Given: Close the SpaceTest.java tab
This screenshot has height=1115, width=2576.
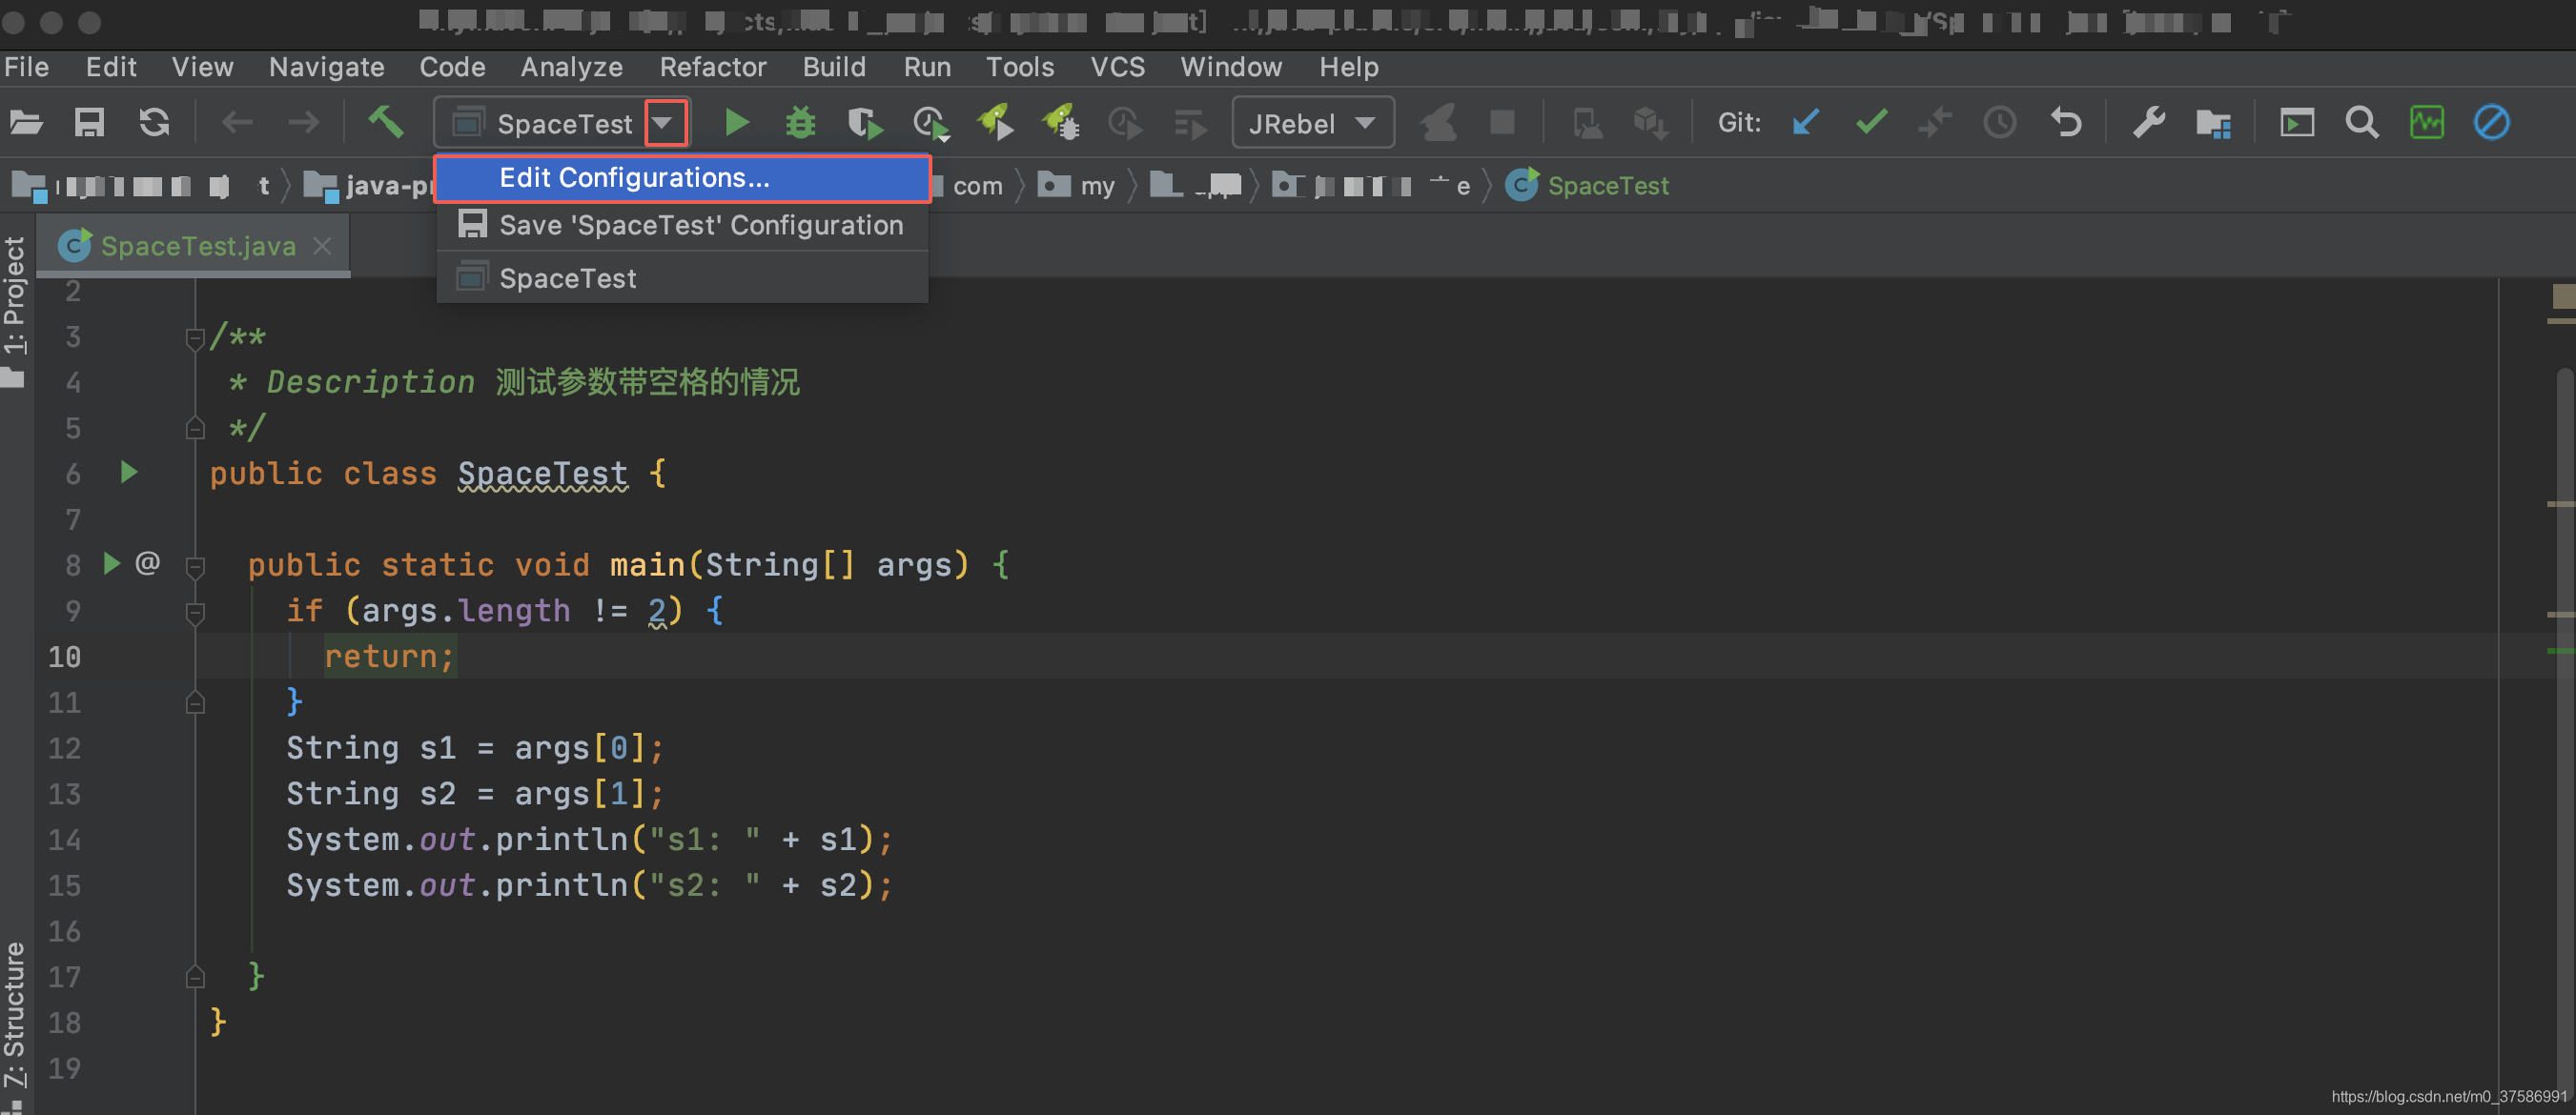Looking at the screenshot, I should pyautogui.click(x=321, y=246).
